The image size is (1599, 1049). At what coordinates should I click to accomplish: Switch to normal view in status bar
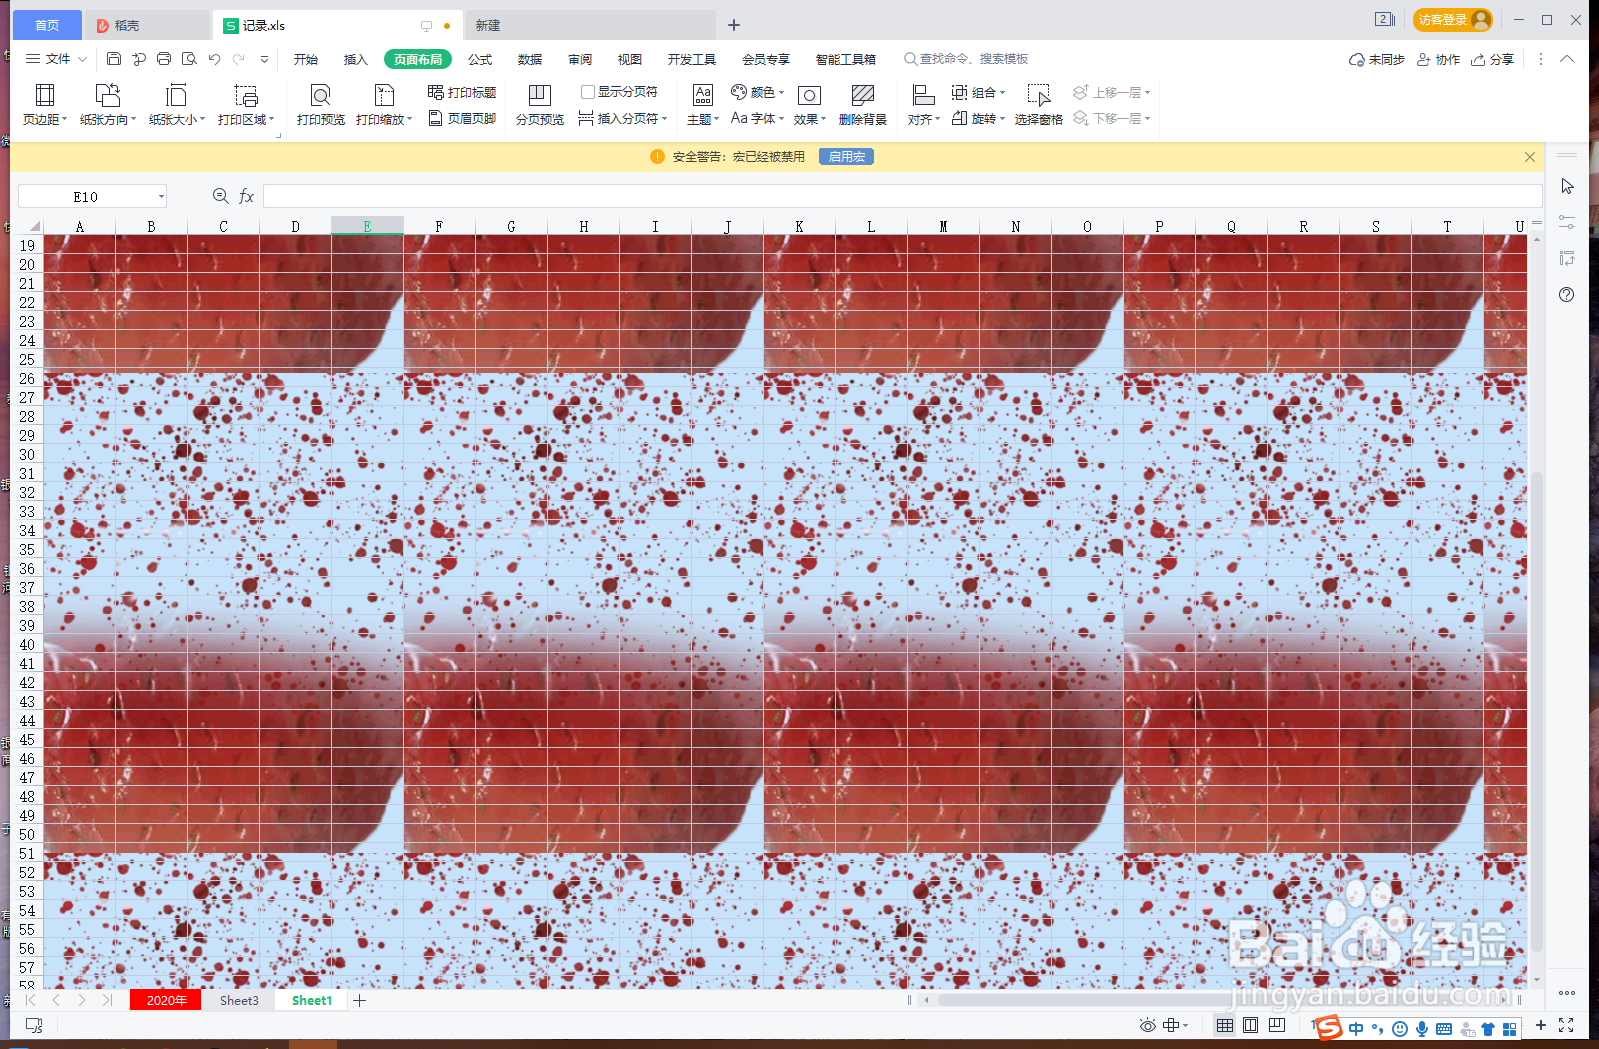(x=1225, y=1025)
